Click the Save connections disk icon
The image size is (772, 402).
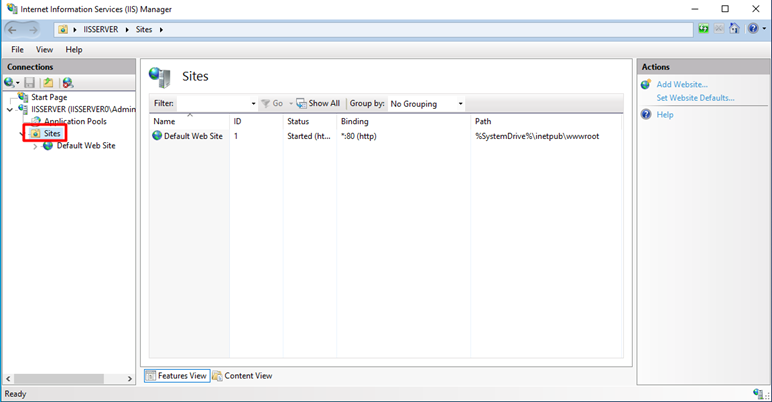(30, 82)
